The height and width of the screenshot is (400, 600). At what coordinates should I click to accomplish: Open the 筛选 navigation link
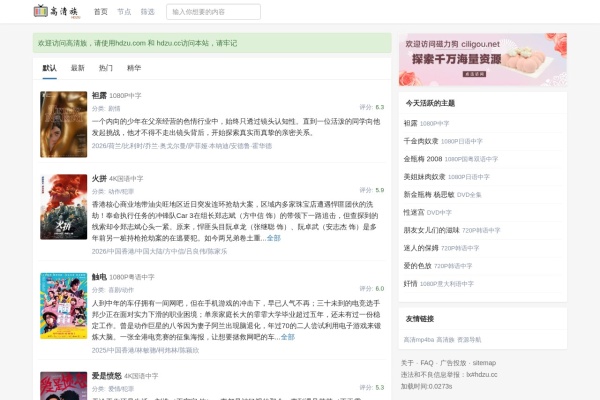pos(147,12)
